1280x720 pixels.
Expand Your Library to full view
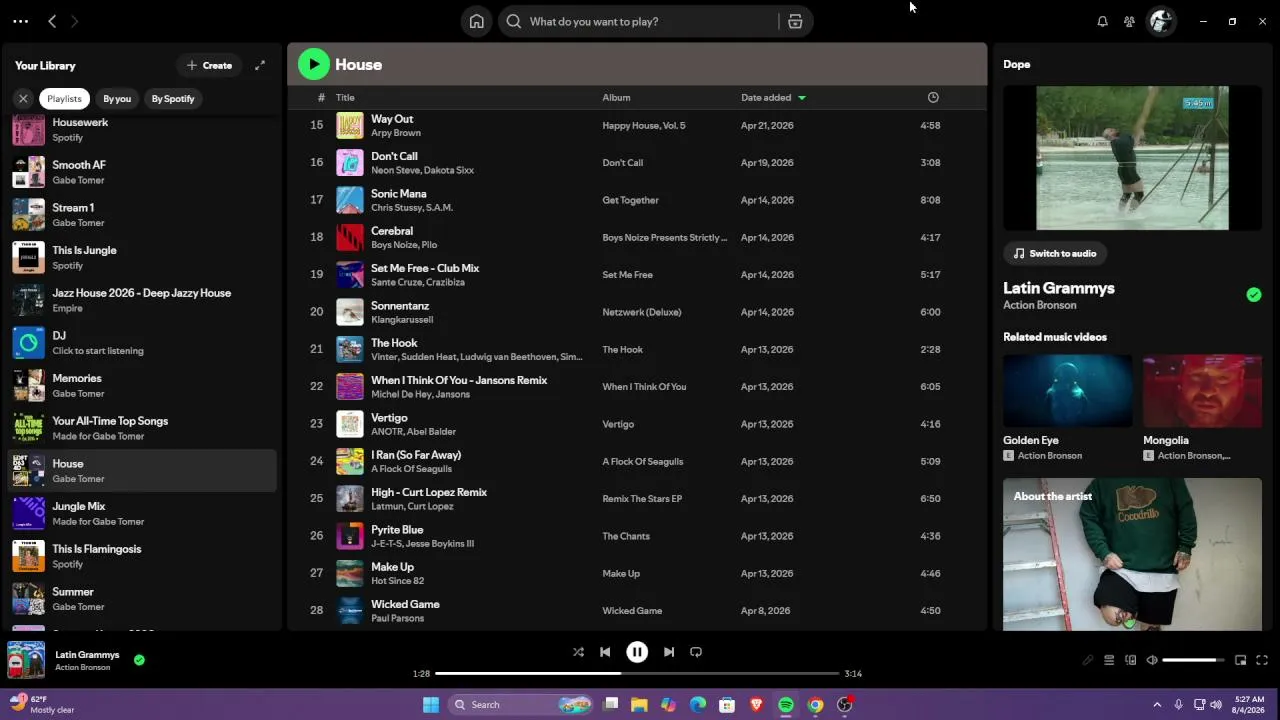[260, 65]
